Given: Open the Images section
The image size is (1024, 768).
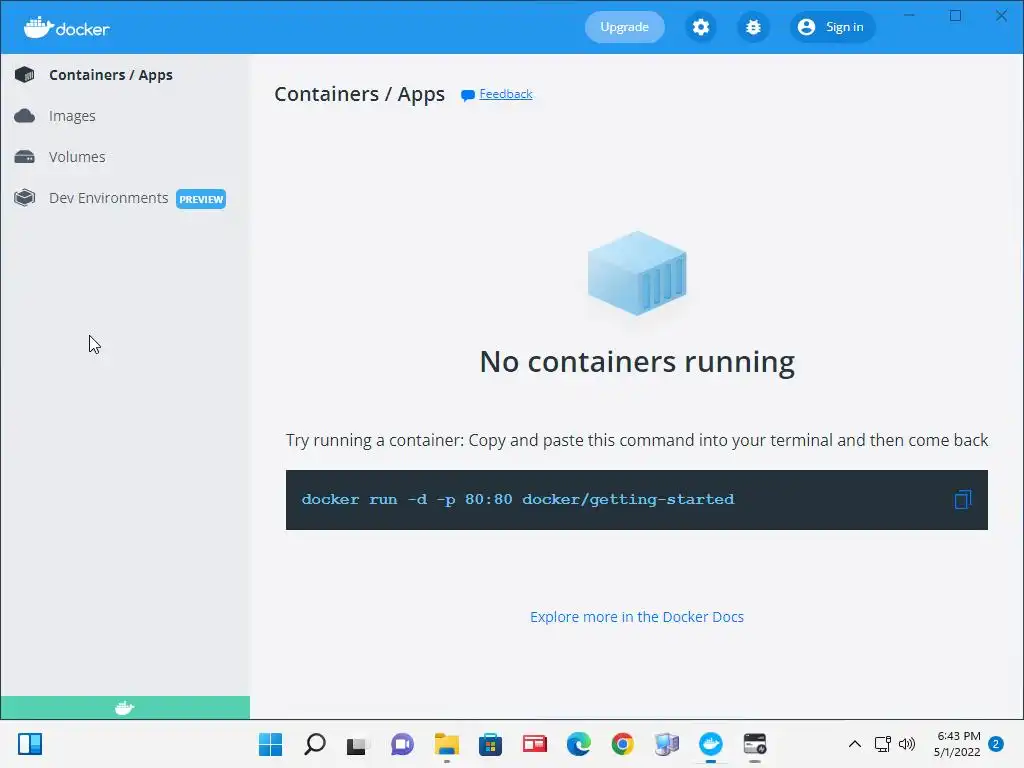Looking at the screenshot, I should click(x=72, y=116).
